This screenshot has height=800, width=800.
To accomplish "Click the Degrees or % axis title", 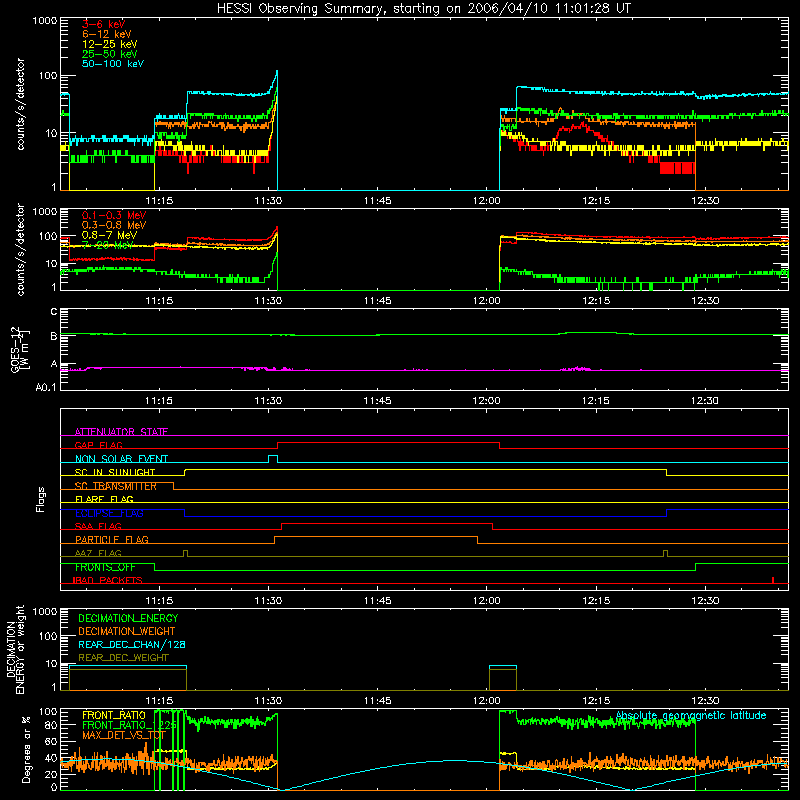I will [x=26, y=750].
